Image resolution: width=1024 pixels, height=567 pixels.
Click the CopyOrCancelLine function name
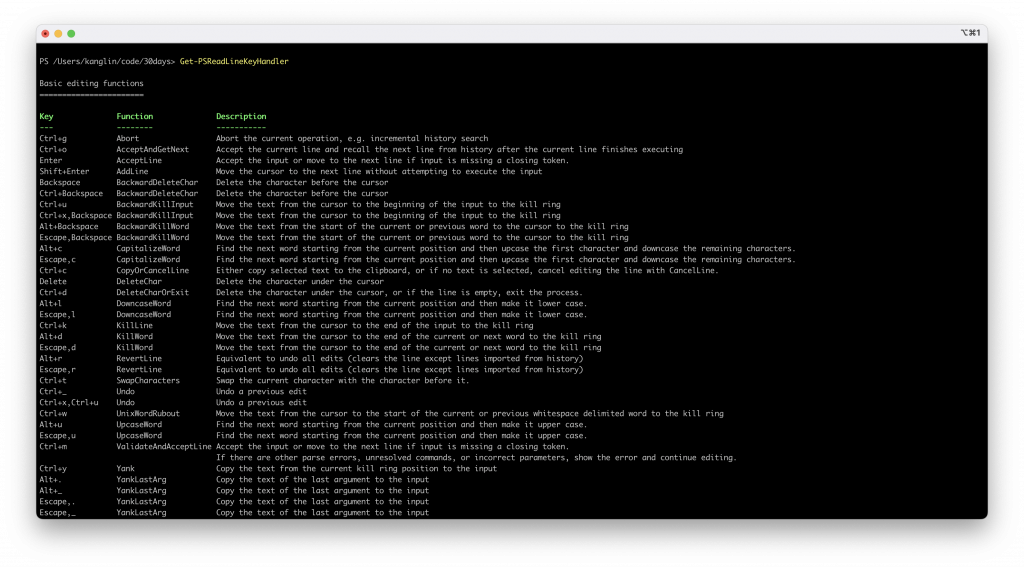(x=152, y=270)
